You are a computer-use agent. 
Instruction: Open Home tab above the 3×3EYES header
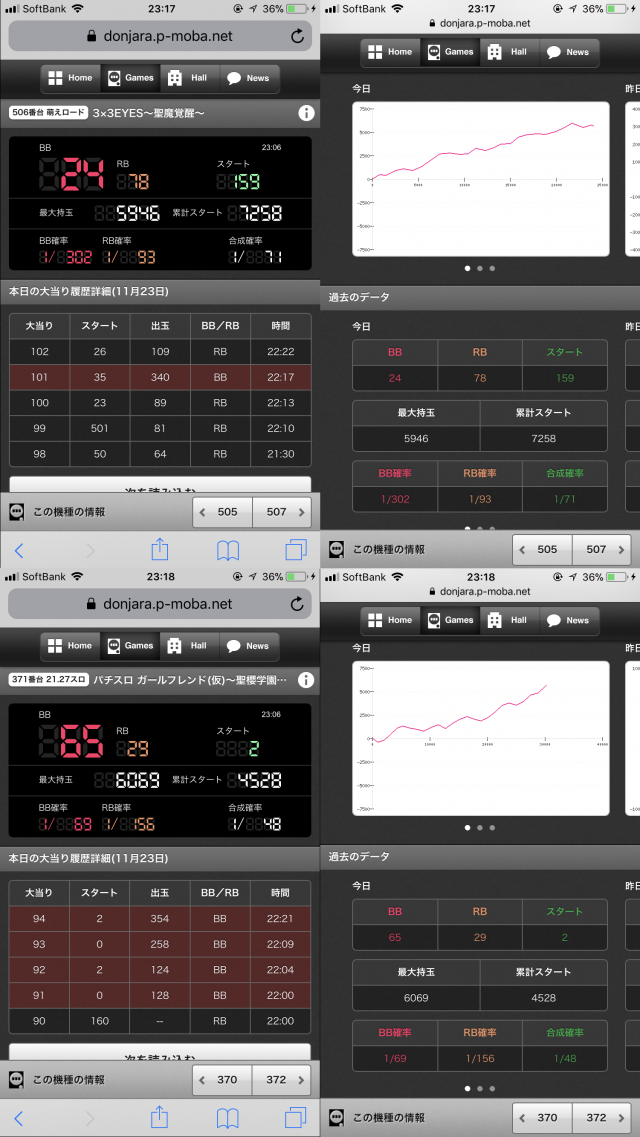pyautogui.click(x=70, y=78)
